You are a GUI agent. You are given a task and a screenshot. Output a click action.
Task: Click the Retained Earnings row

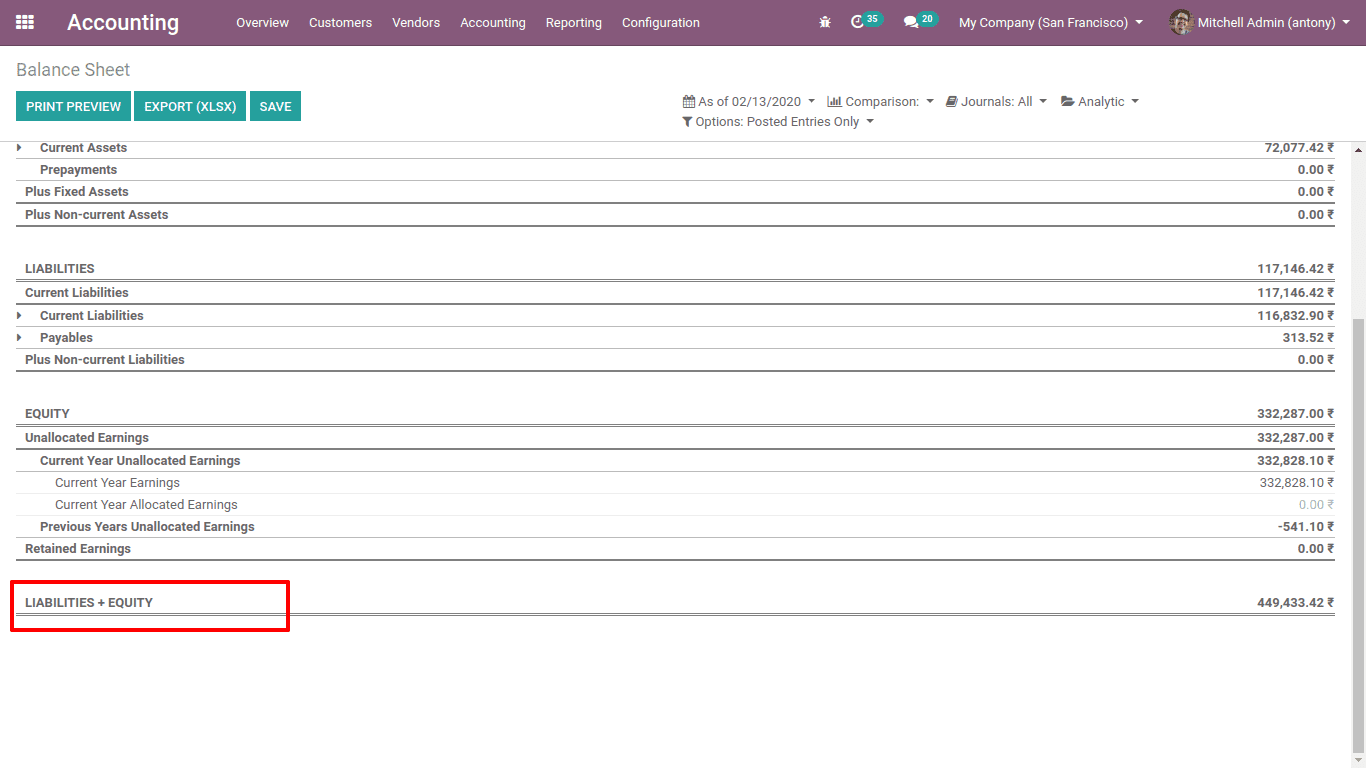[675, 549]
